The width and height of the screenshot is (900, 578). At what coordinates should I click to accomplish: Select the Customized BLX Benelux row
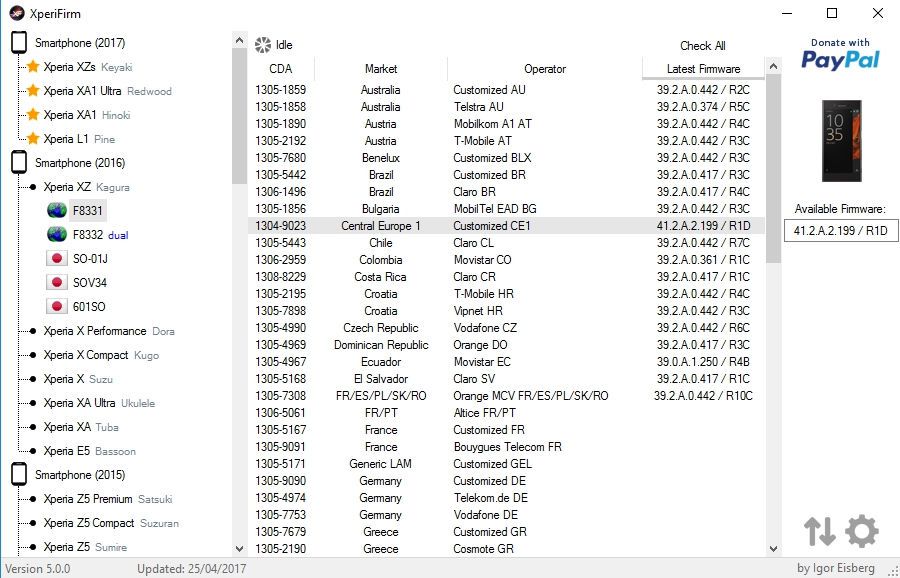[x=507, y=157]
